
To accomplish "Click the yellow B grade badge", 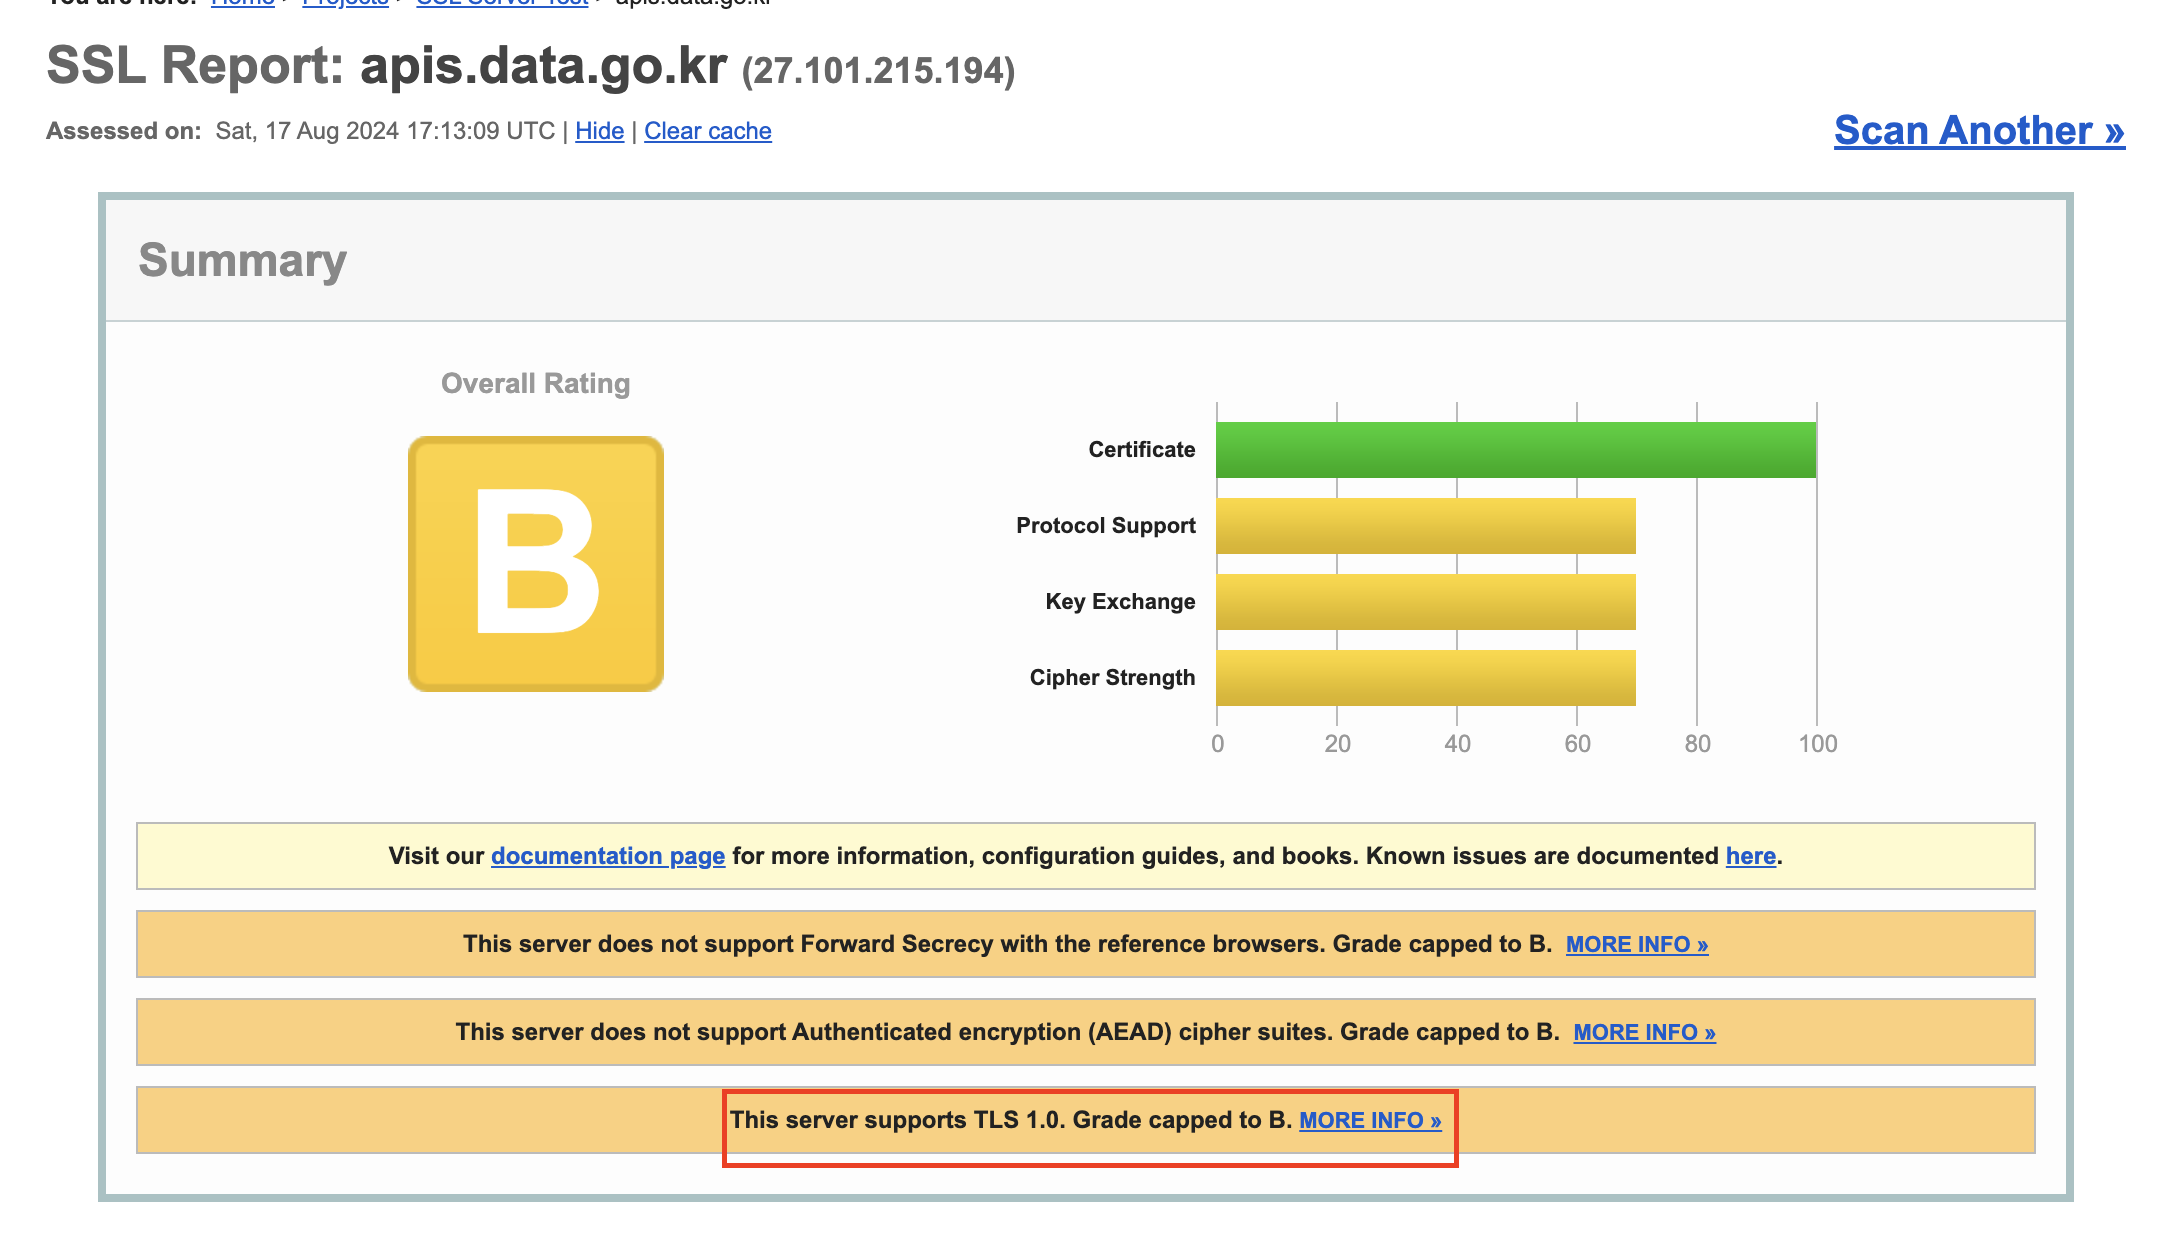I will pos(535,563).
